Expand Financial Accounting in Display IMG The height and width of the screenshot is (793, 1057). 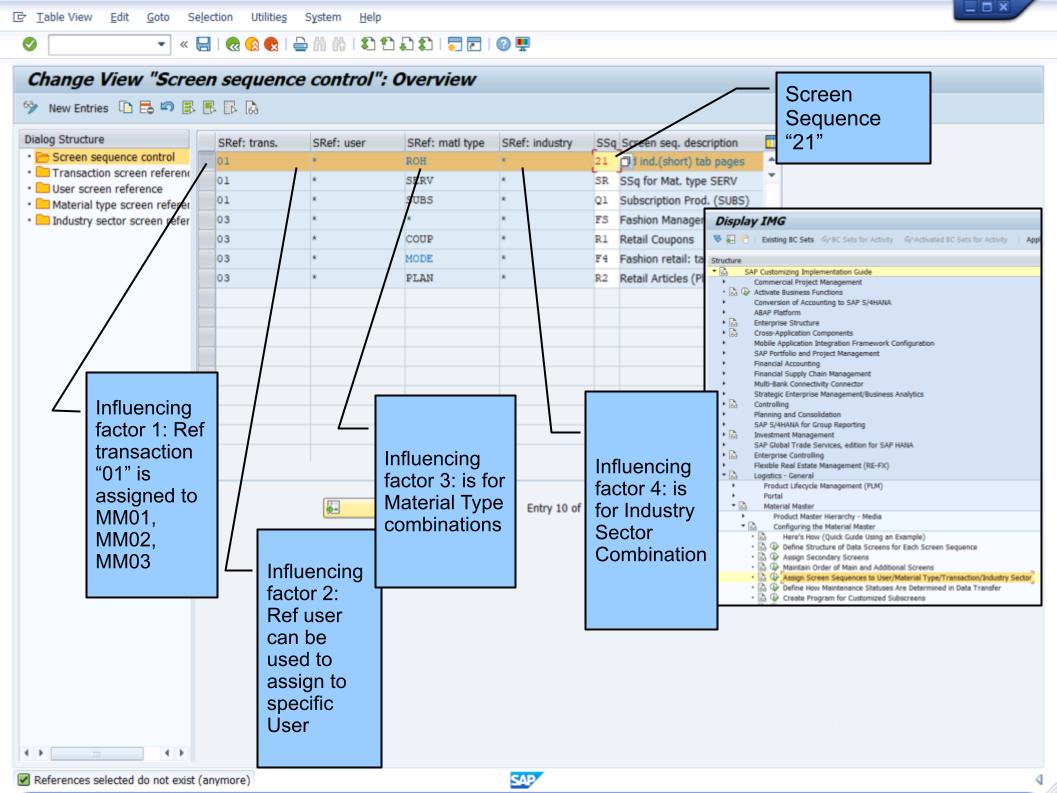[x=724, y=363]
